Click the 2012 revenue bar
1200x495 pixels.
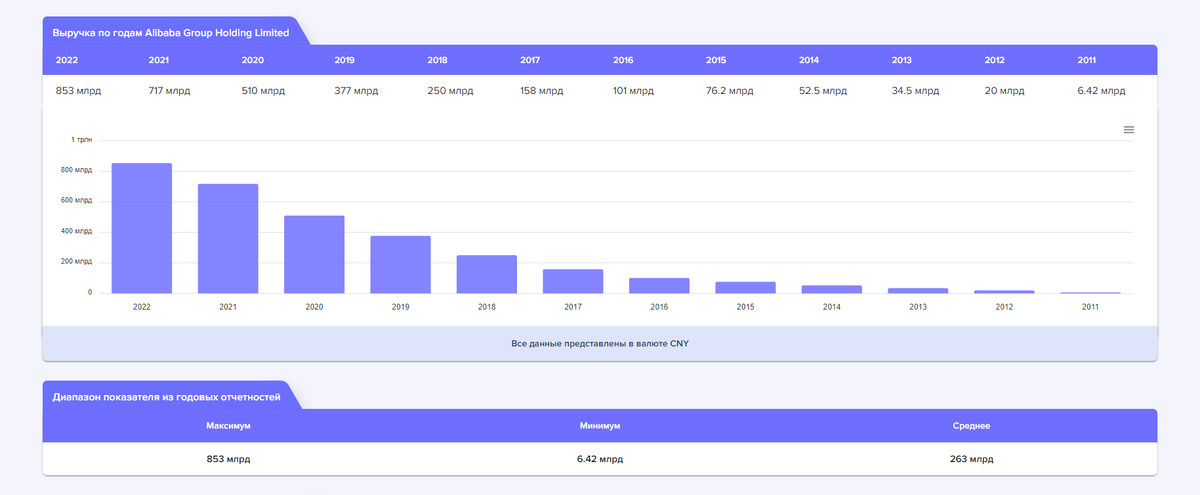pos(1004,291)
